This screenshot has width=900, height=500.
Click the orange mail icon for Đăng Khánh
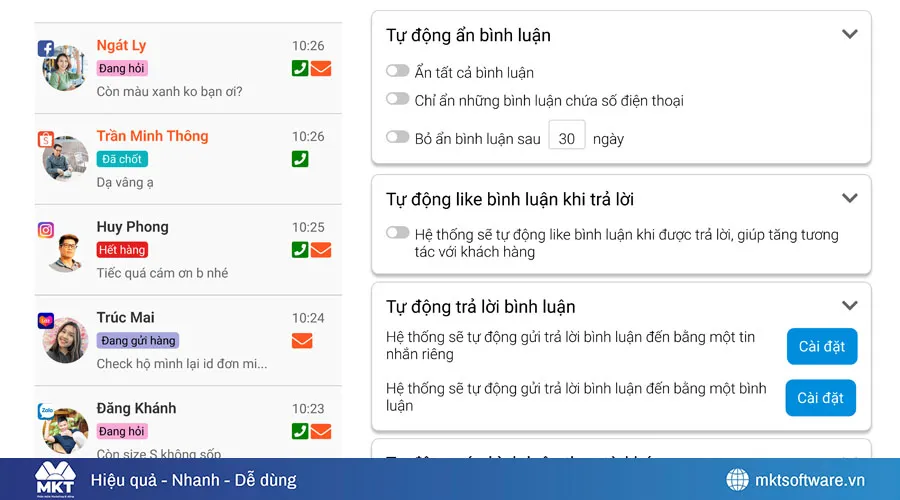321,432
